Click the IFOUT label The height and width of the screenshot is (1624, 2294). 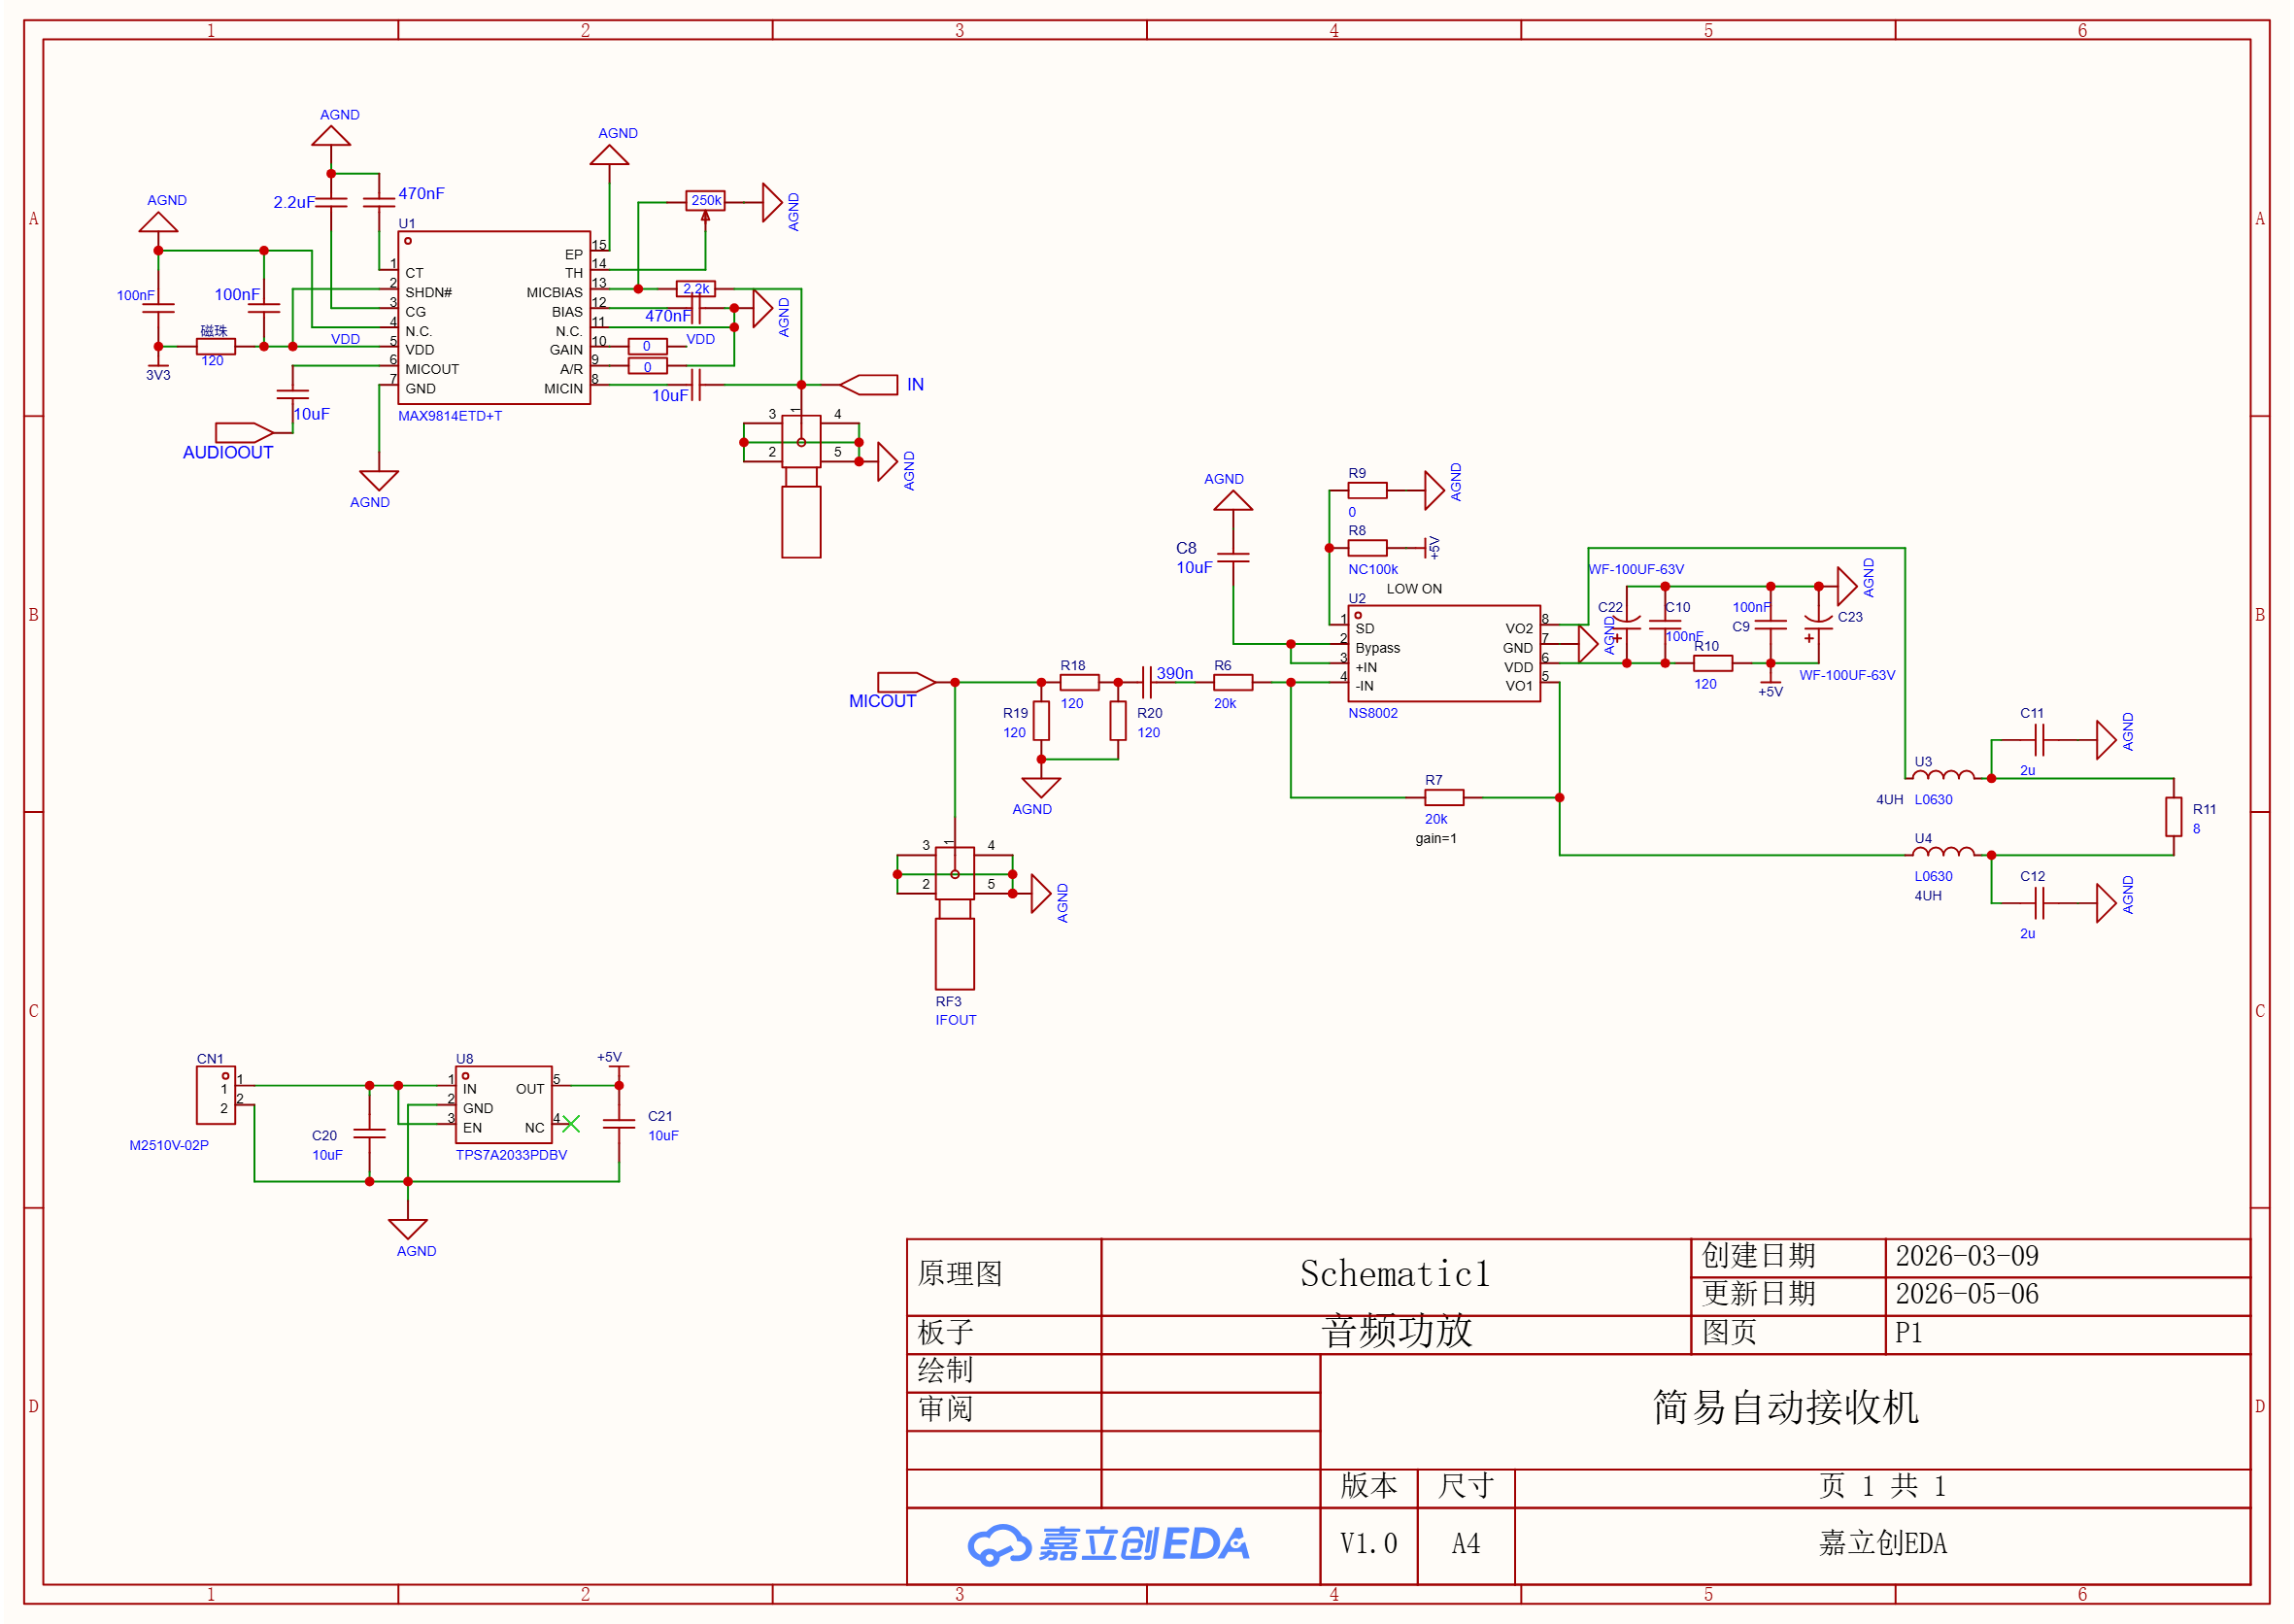[x=955, y=1020]
